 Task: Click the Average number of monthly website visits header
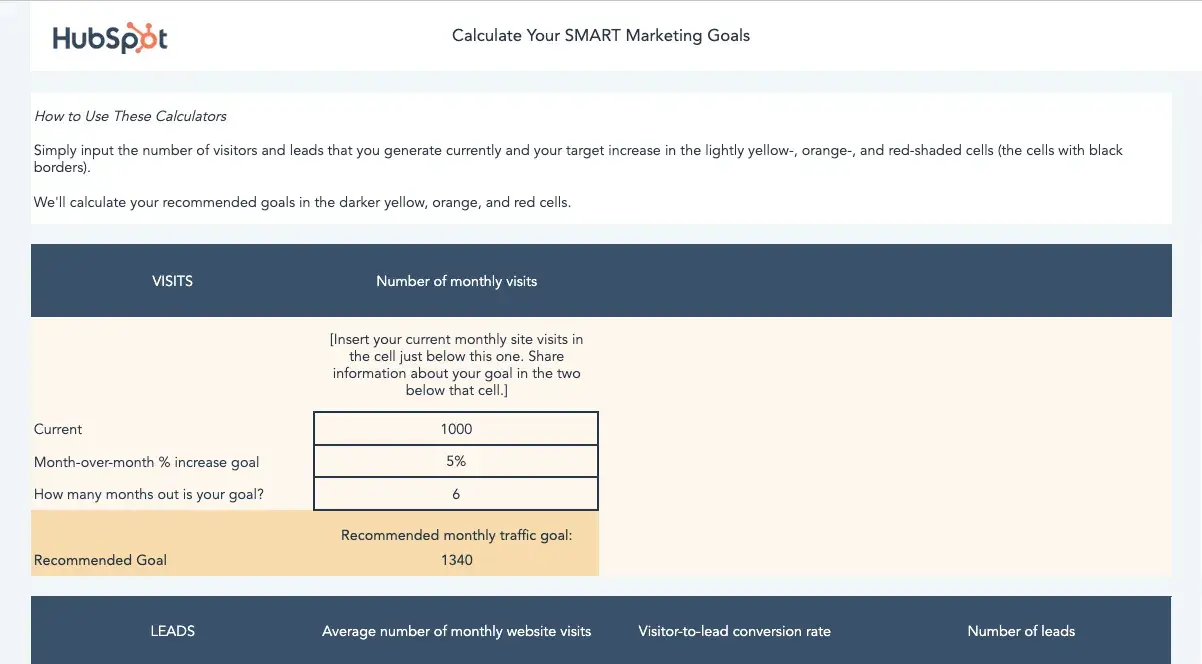[456, 631]
